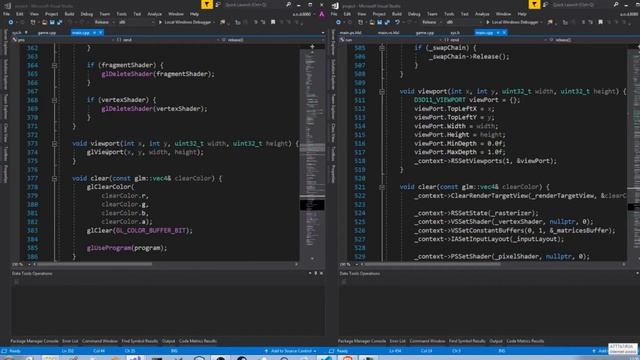Screen dimensions: 640x360
Task: Open Error List tab in OpenGL window
Action: 70,341
